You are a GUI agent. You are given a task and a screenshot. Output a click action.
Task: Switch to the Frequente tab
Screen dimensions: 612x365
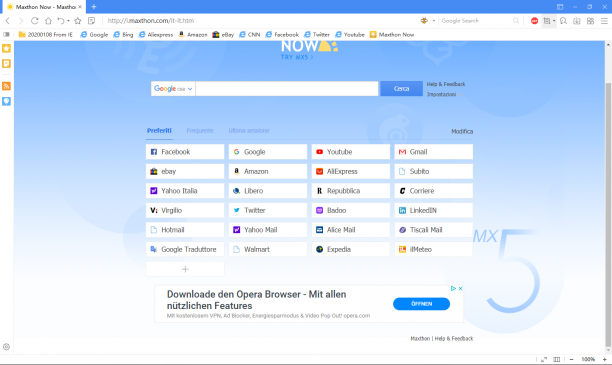tap(200, 131)
